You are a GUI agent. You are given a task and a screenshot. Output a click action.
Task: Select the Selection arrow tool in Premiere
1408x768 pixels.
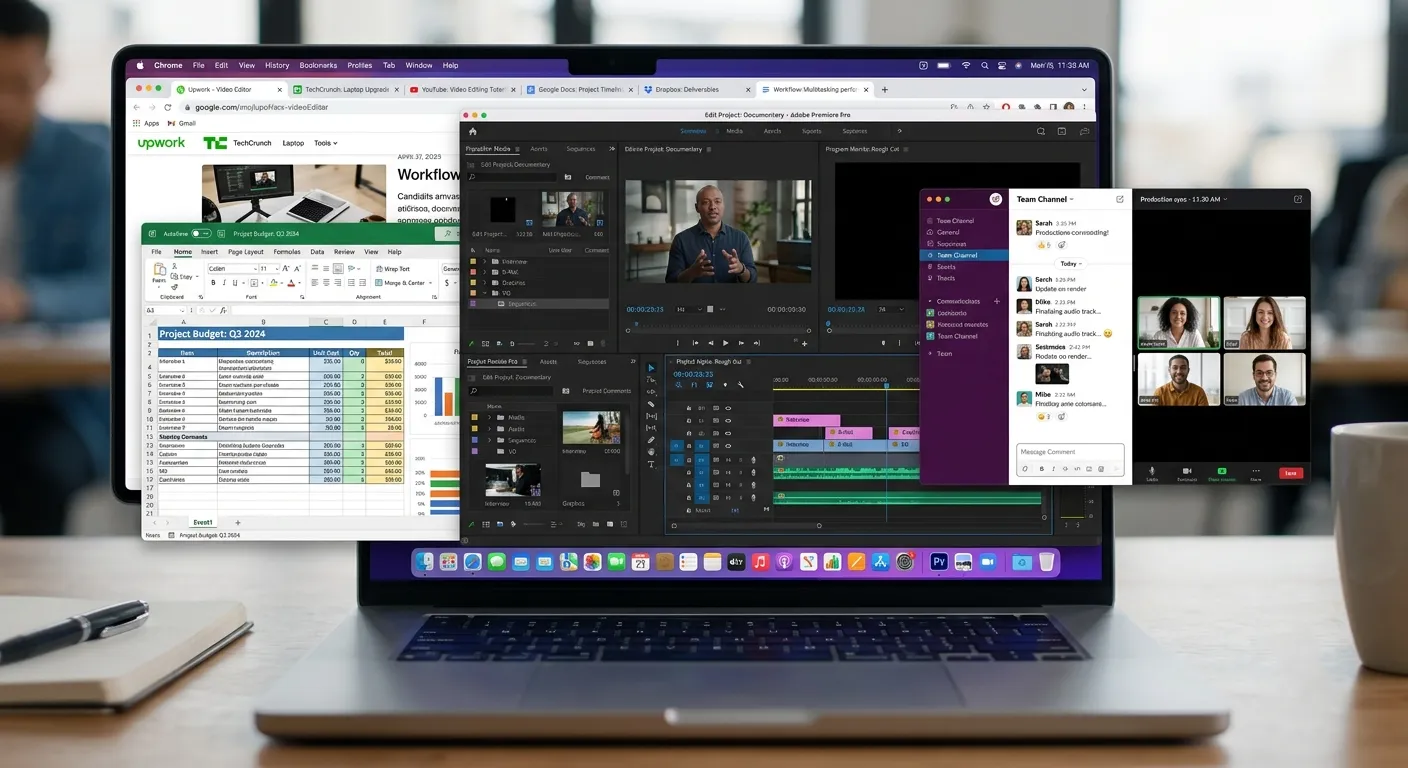(652, 368)
